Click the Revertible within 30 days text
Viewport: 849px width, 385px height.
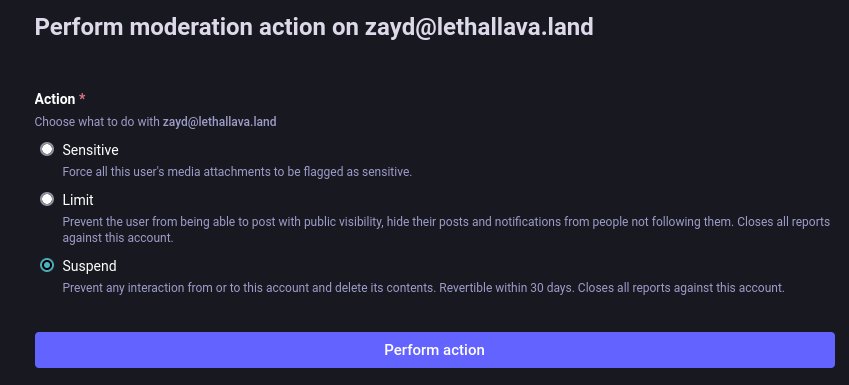(506, 288)
